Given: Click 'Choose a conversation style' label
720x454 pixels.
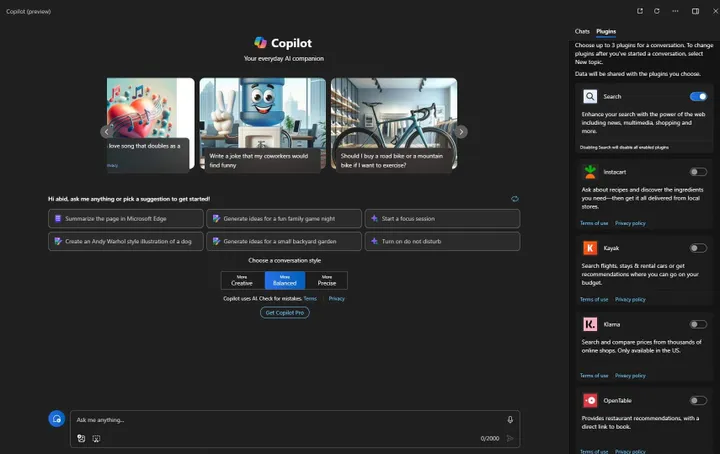Looking at the screenshot, I should 284,260.
